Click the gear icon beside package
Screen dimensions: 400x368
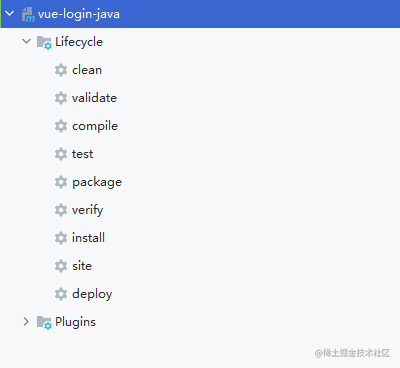[x=61, y=182]
